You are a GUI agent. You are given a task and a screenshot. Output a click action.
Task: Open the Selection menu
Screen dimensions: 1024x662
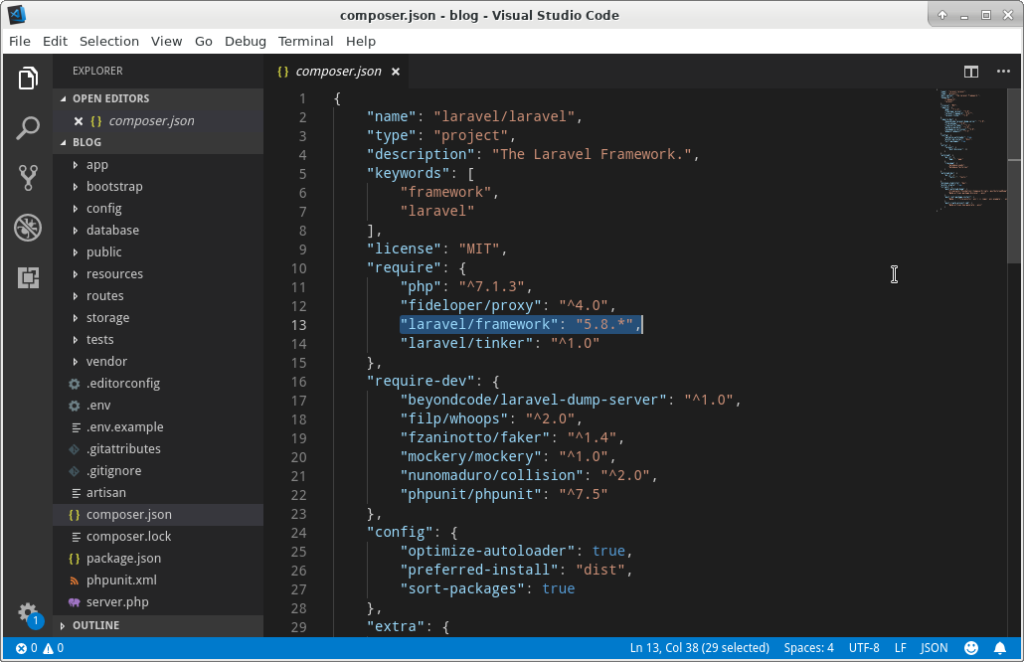point(109,41)
